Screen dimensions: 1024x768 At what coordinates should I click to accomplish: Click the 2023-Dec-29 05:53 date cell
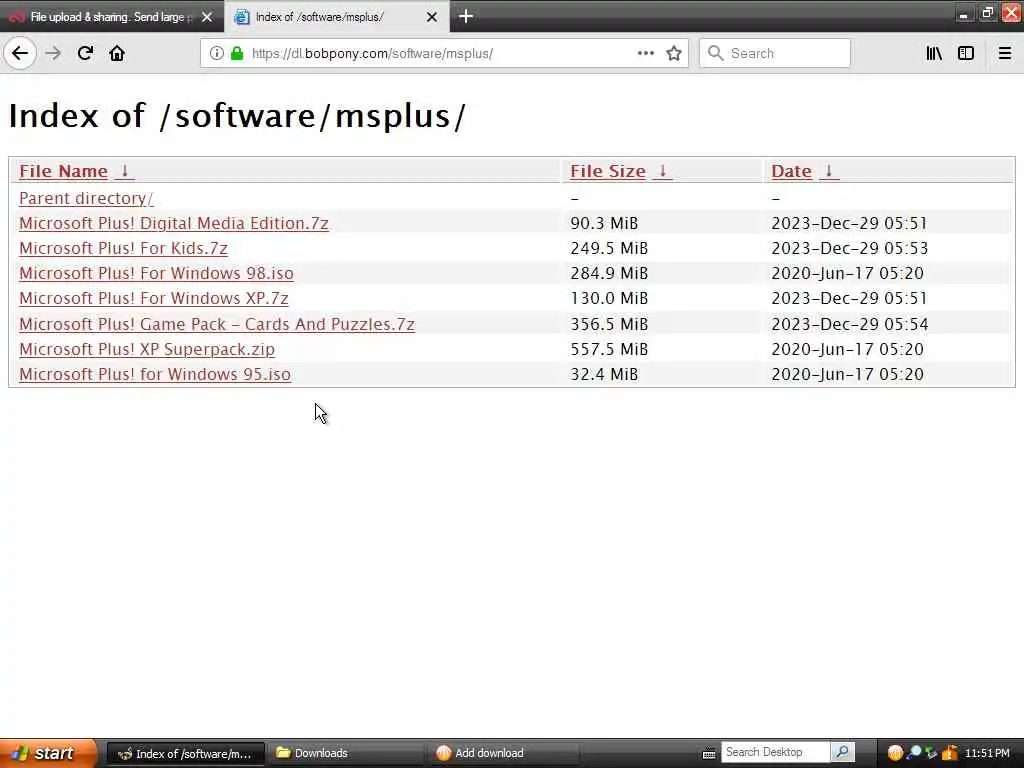click(850, 248)
